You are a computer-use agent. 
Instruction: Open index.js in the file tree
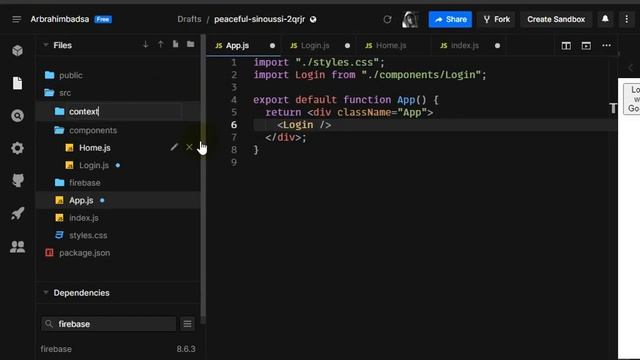click(x=84, y=218)
